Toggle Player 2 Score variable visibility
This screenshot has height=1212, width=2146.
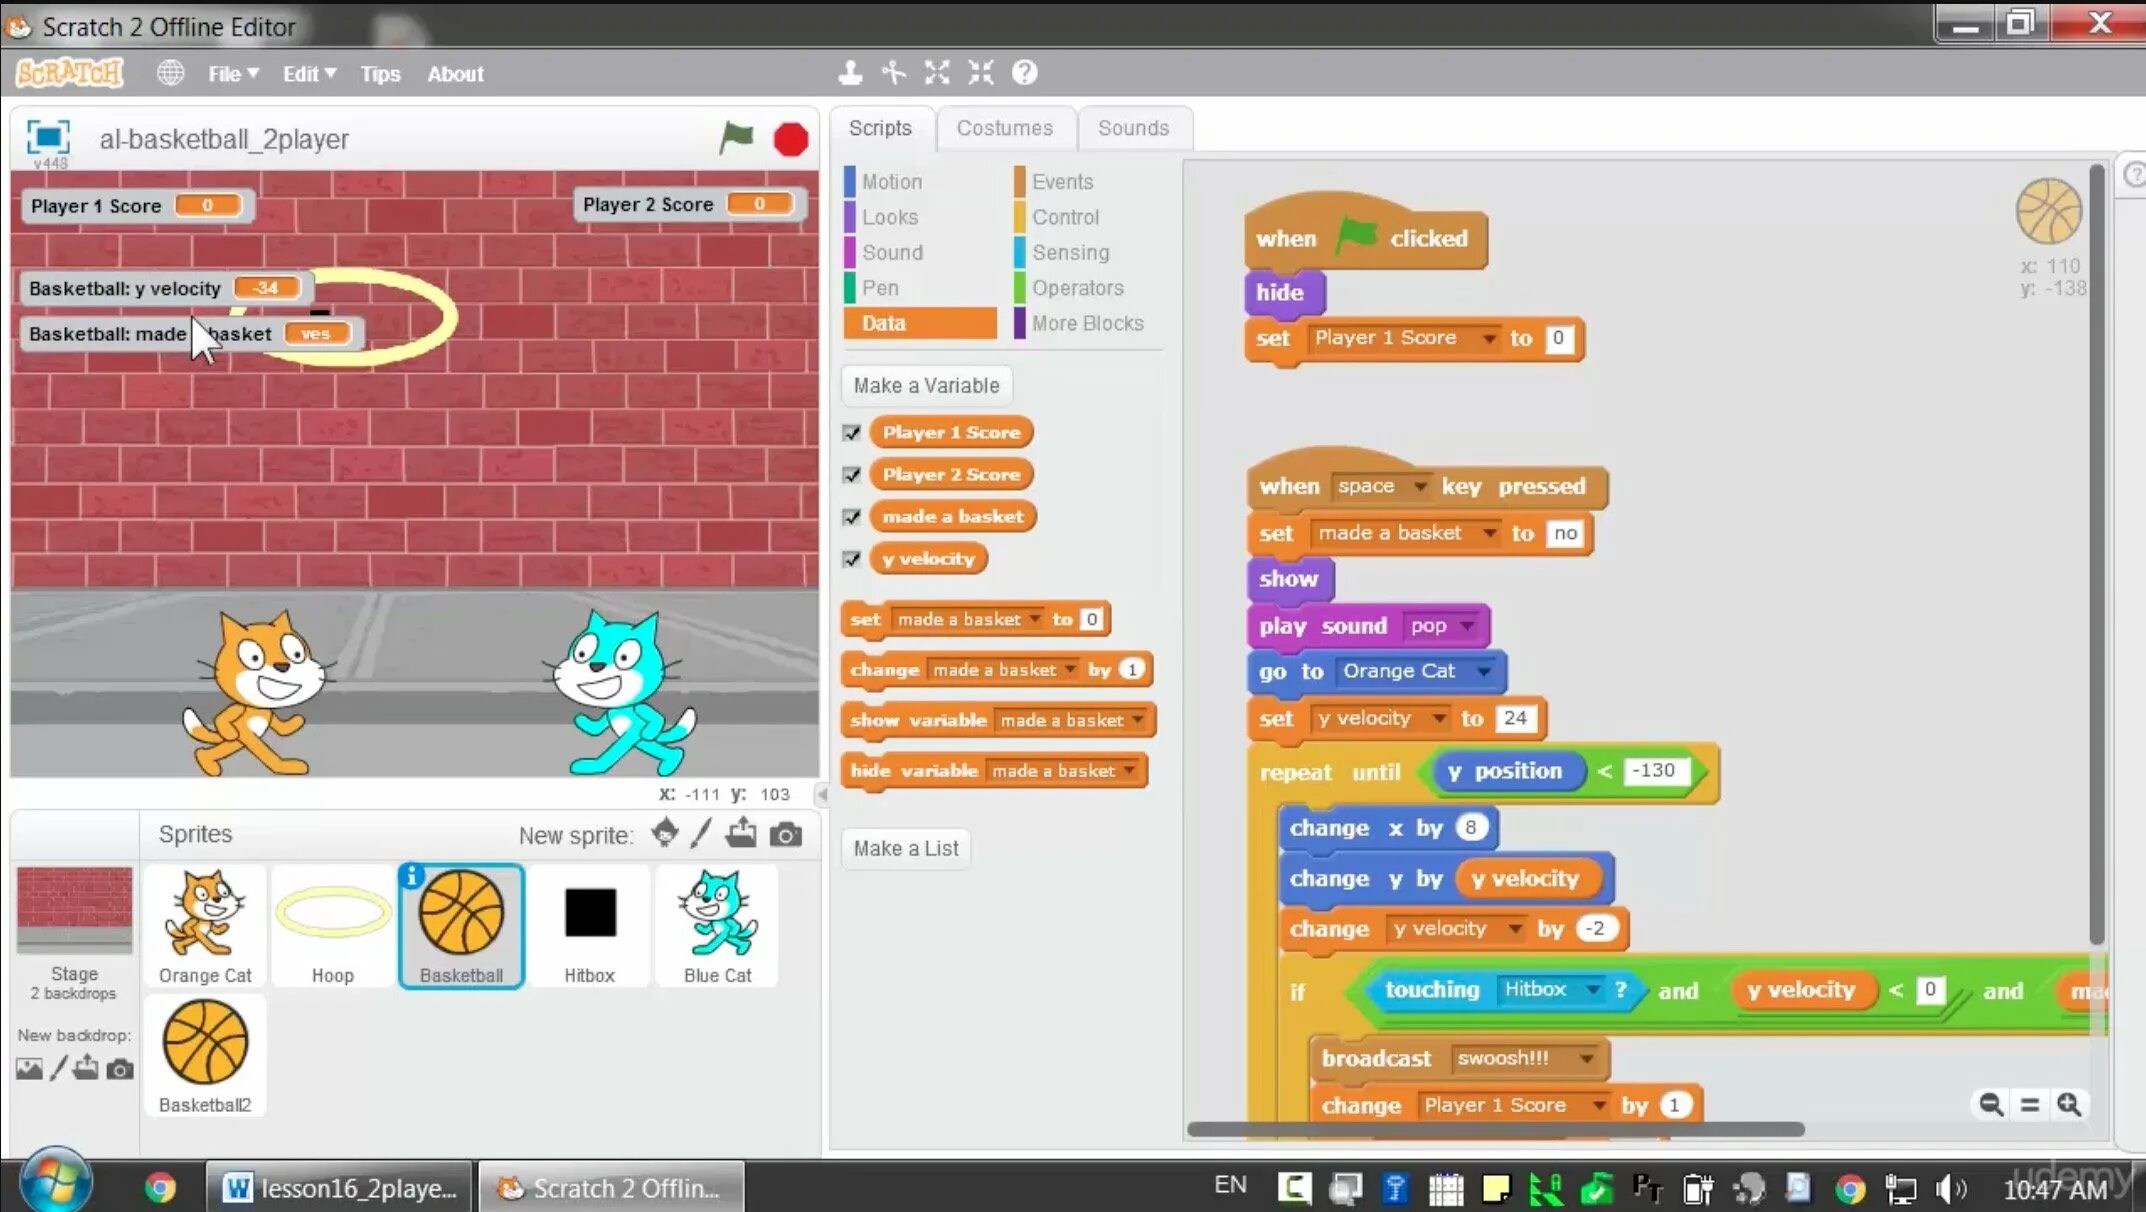pos(852,473)
